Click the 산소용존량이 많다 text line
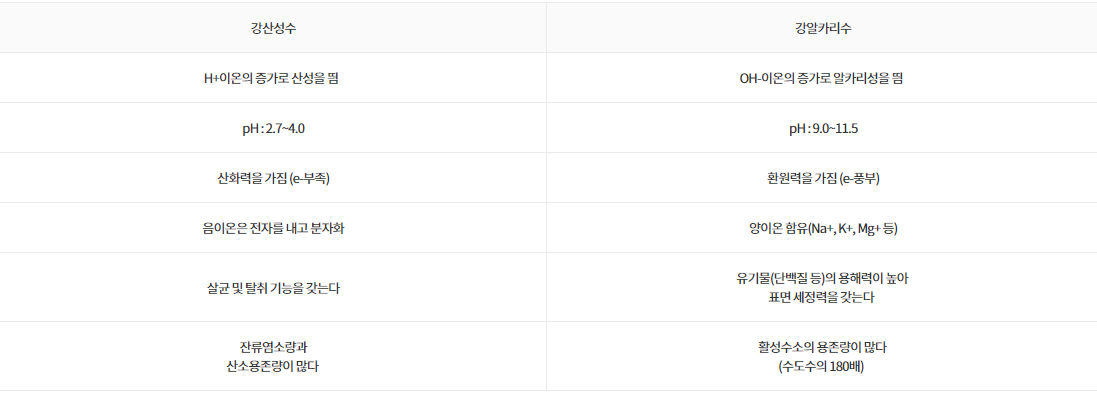1097x393 pixels. (x=273, y=366)
